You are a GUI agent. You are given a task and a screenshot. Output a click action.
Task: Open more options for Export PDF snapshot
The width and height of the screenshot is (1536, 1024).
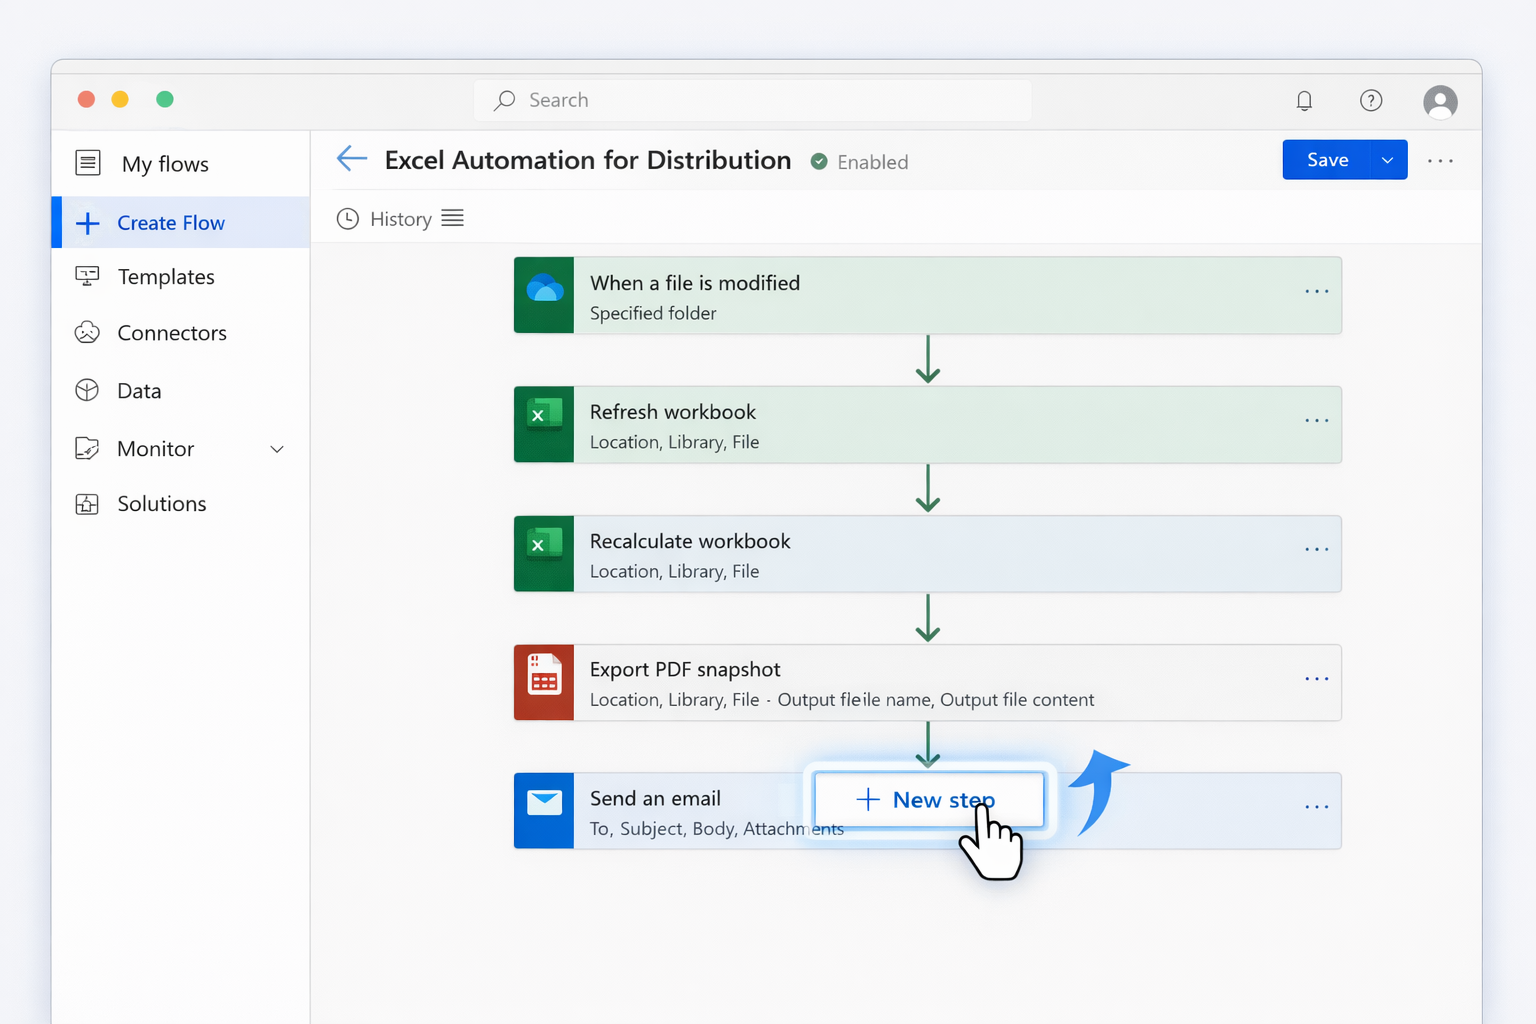(1317, 678)
